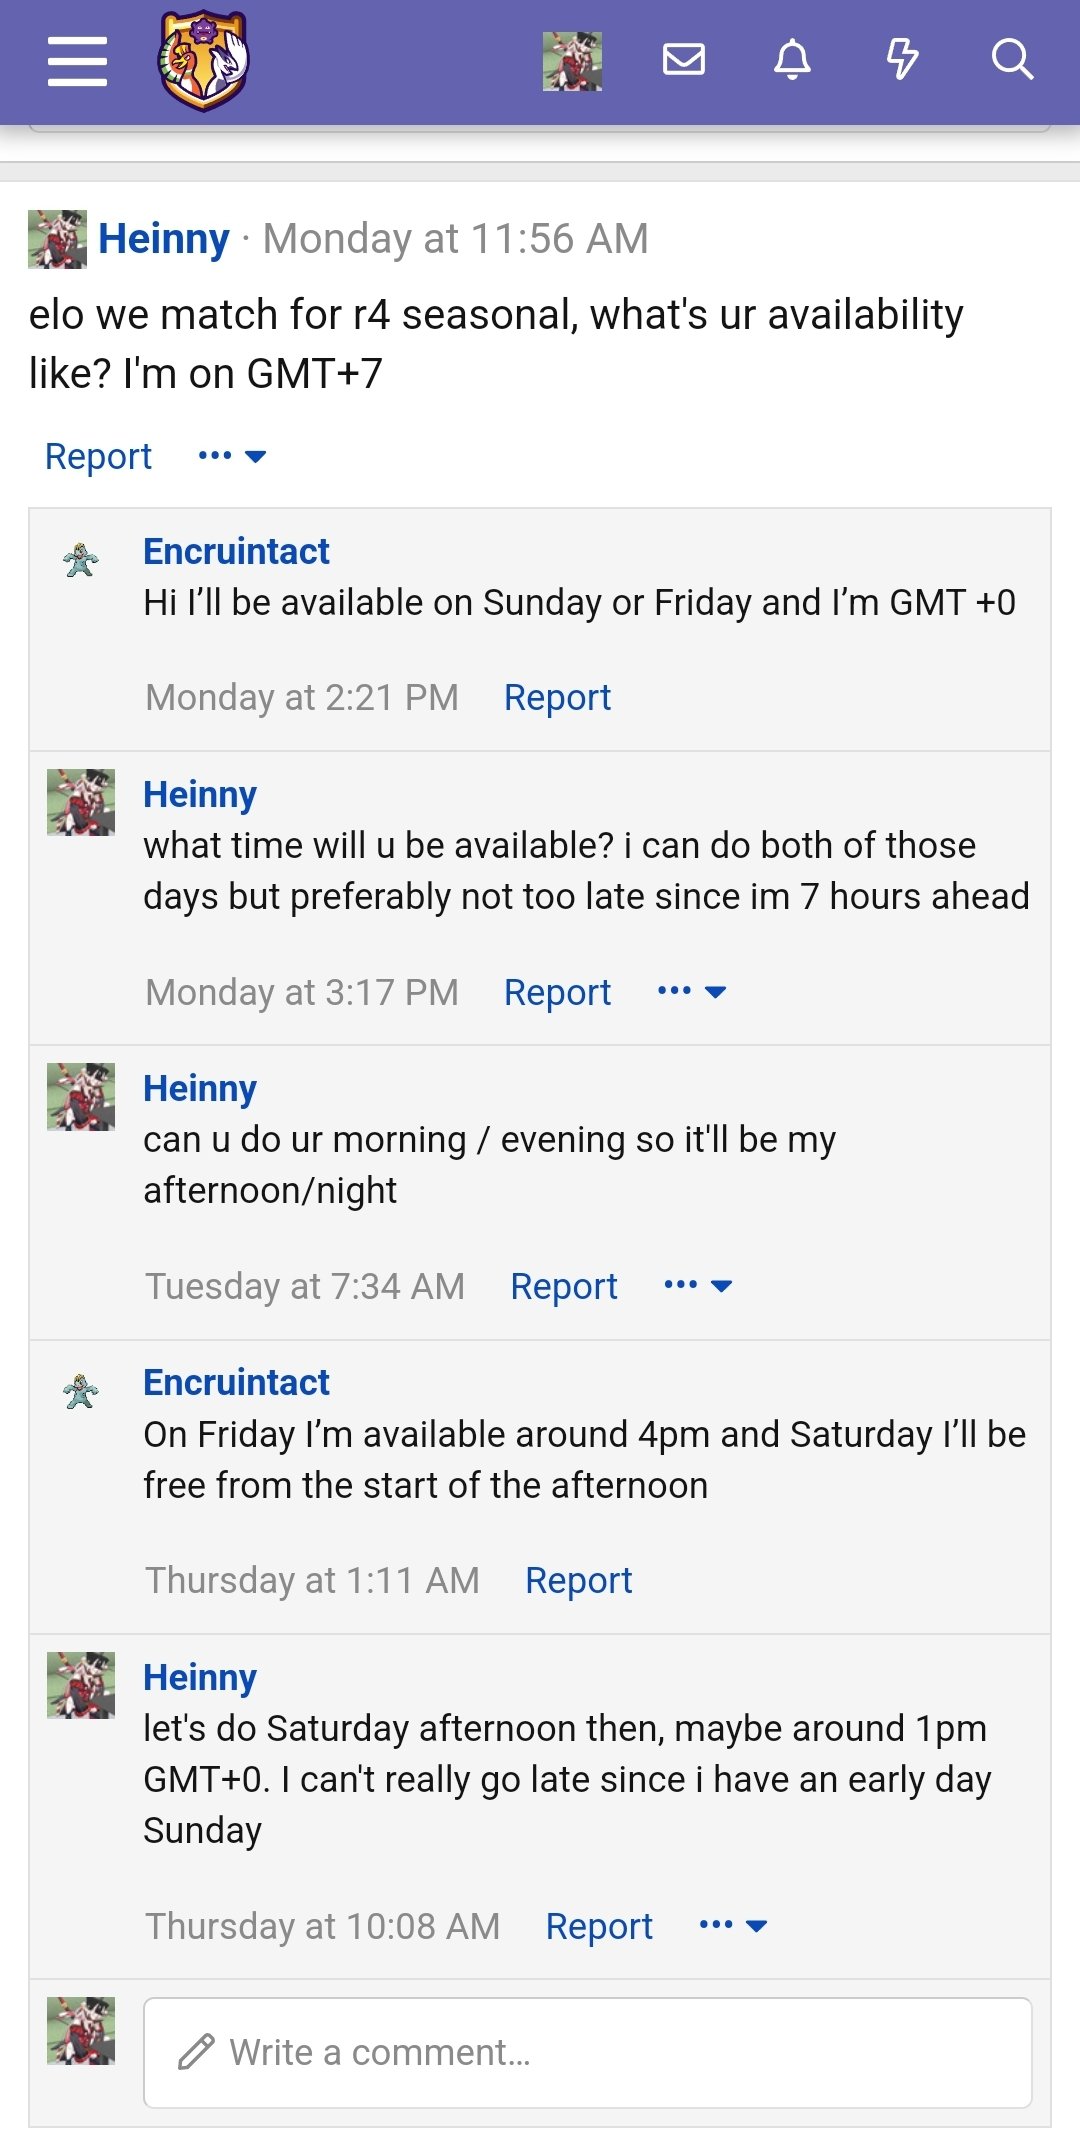Screen dimensions: 1080x2153
Task: Click the Write a comment field
Action: (588, 2052)
